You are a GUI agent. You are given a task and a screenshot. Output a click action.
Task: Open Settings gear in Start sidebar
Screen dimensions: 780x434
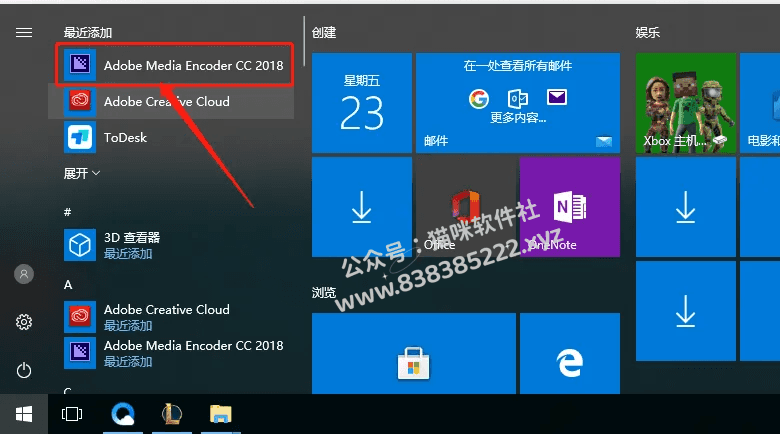click(24, 322)
